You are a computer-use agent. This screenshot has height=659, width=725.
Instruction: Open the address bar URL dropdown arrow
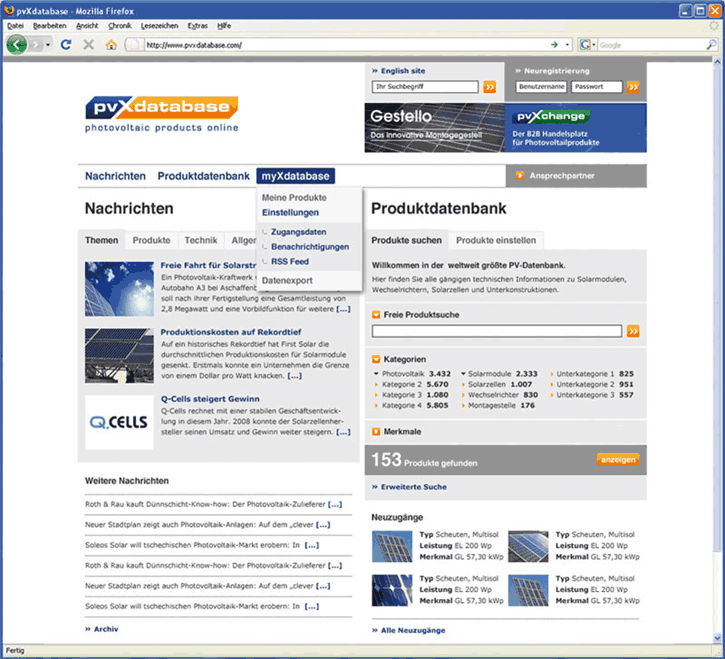click(x=567, y=45)
